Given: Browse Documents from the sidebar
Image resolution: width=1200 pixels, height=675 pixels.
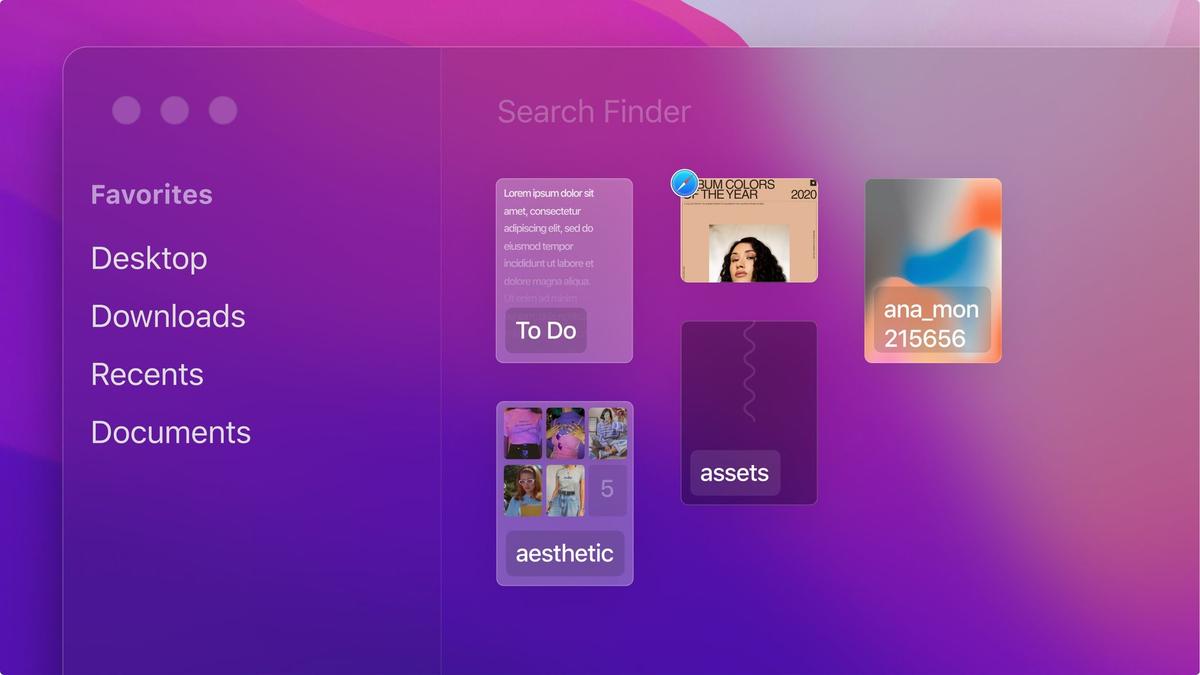Looking at the screenshot, I should 170,432.
